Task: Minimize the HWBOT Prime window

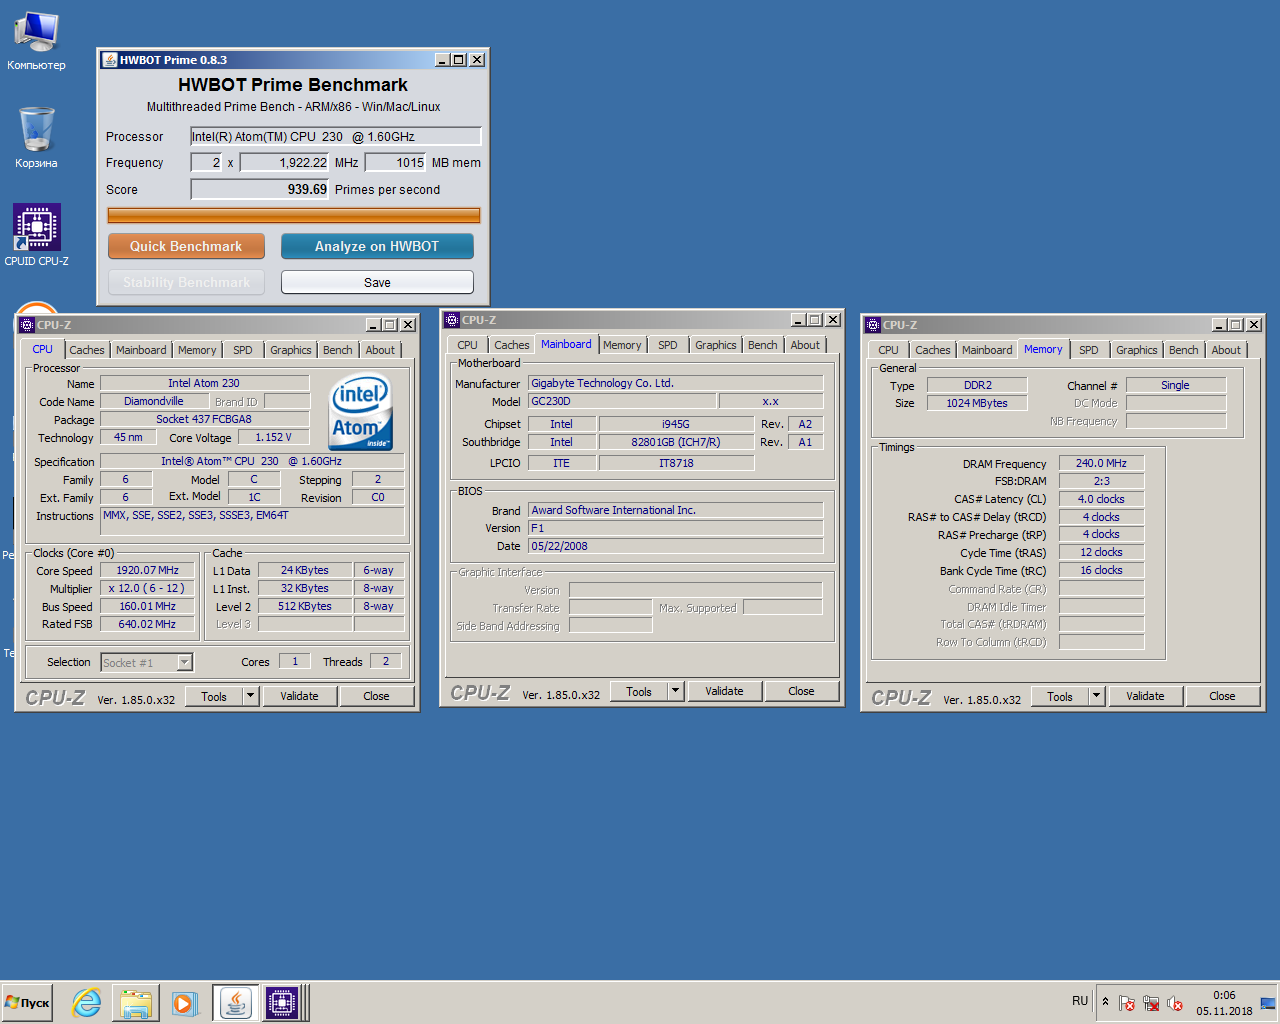Action: coord(442,60)
